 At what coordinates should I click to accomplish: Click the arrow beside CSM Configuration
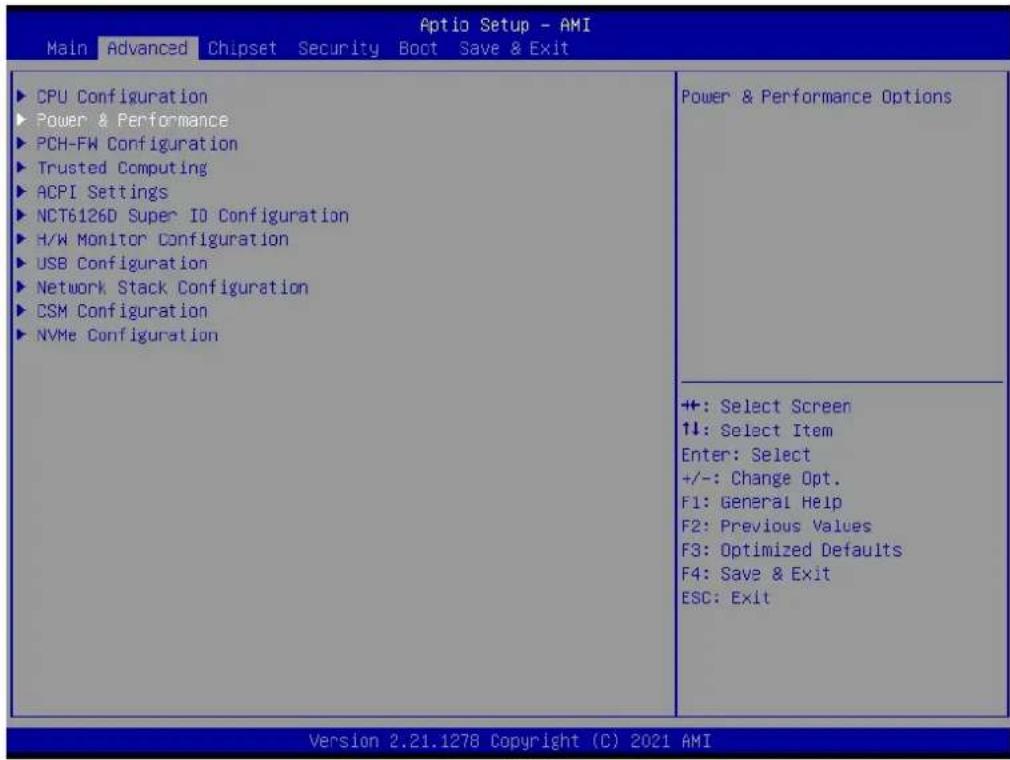21,310
